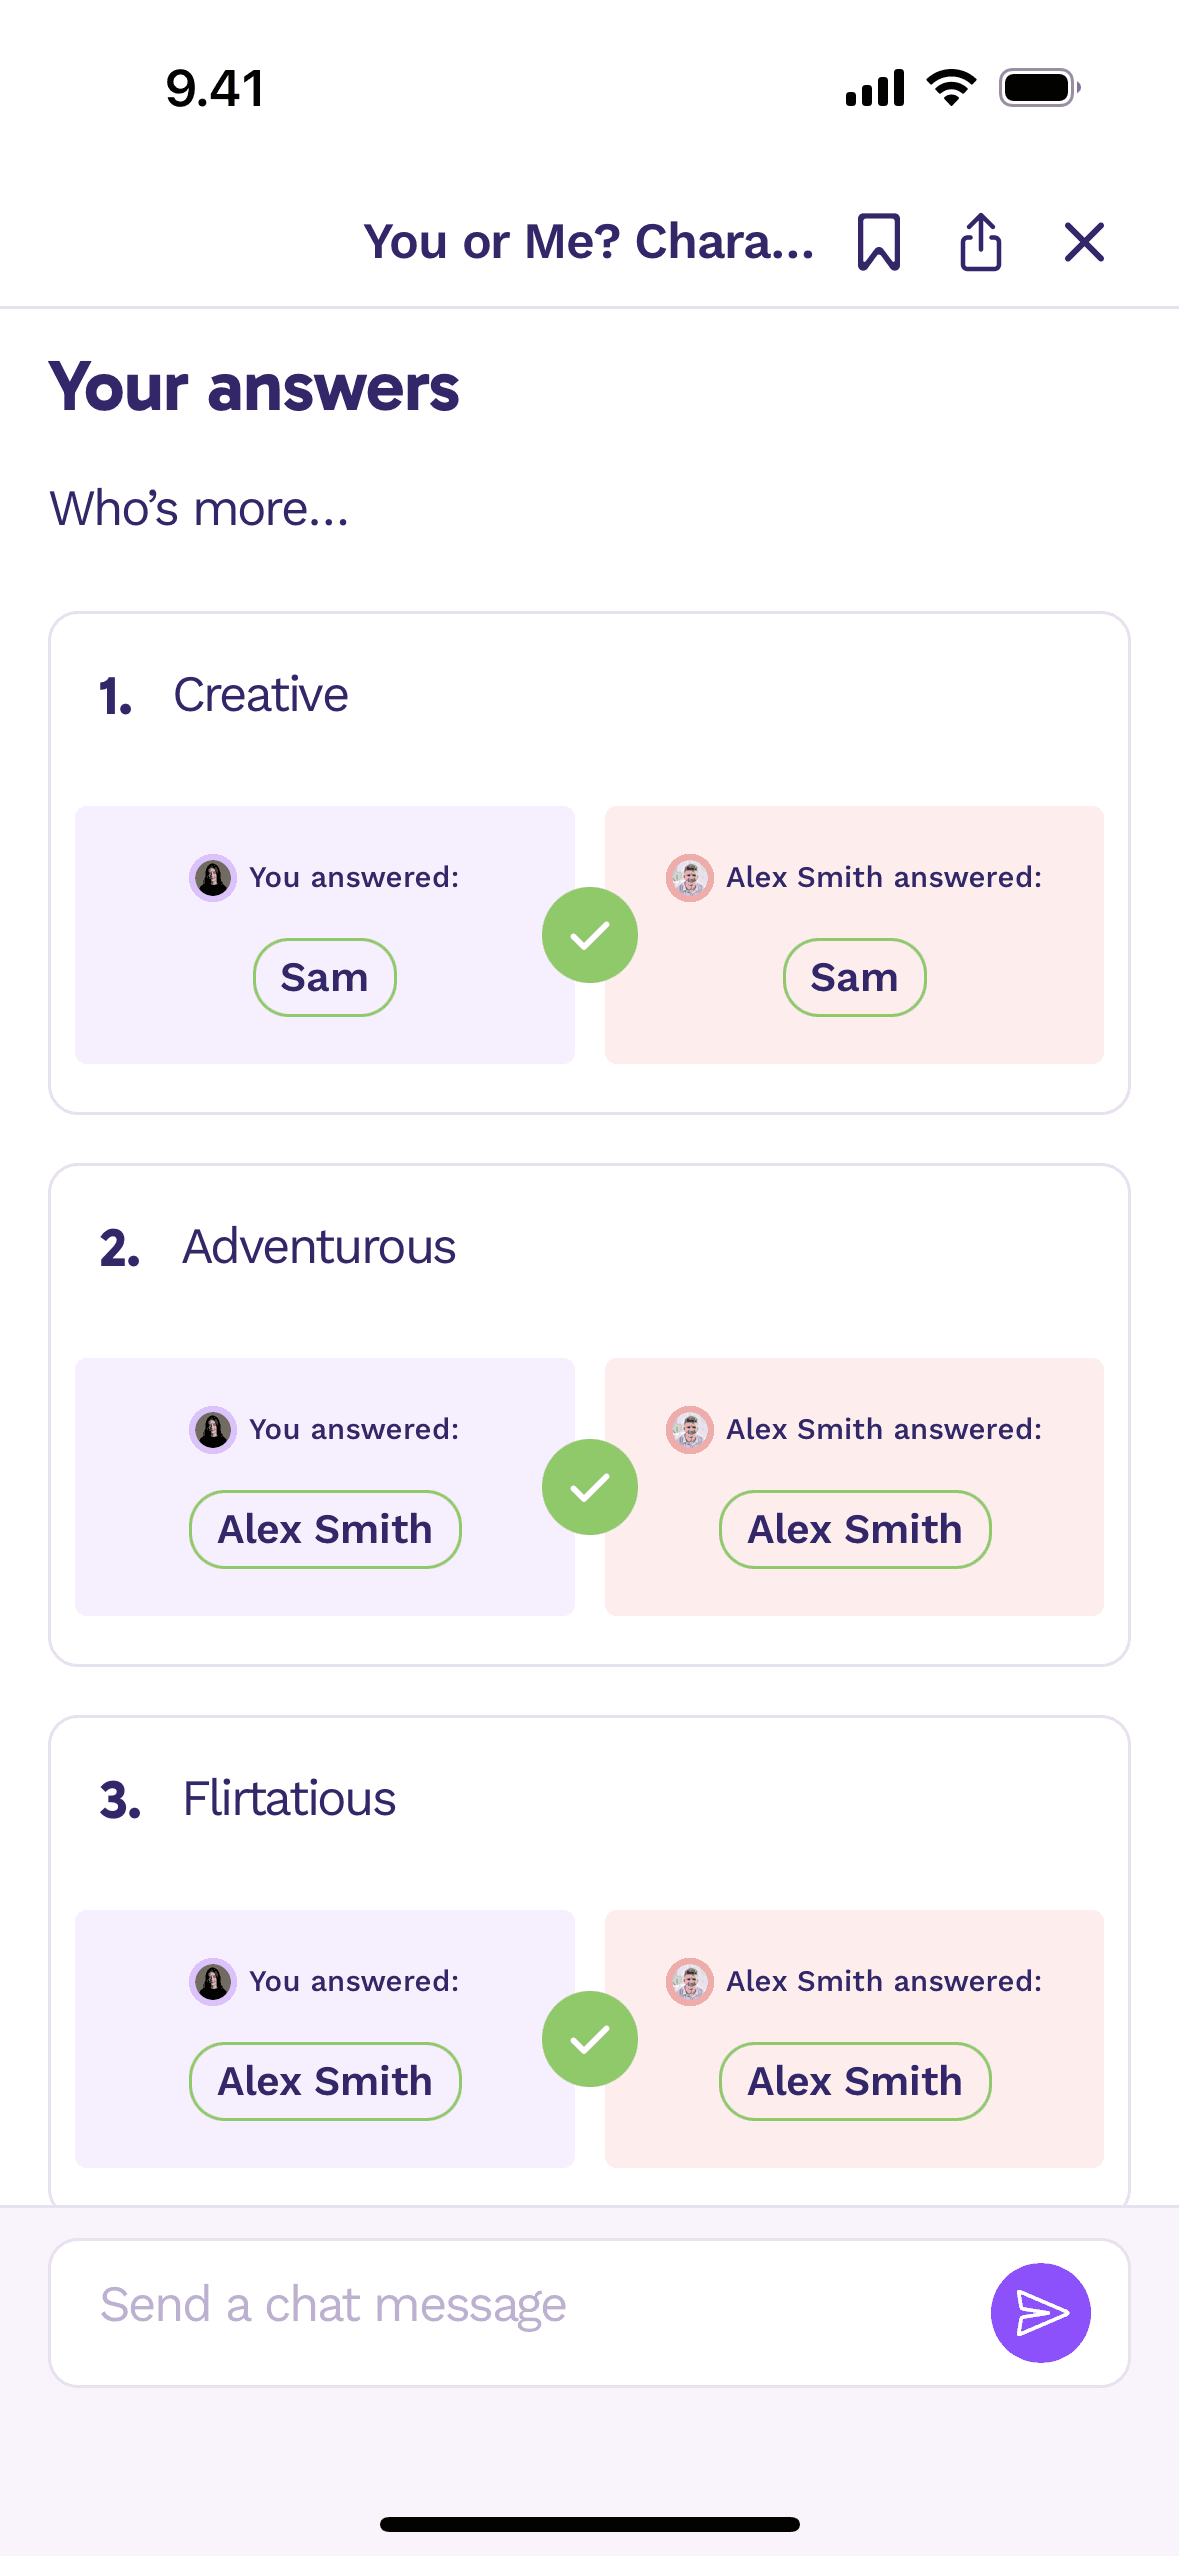Tap the Your answers heading
The height and width of the screenshot is (2556, 1179).
(x=254, y=387)
